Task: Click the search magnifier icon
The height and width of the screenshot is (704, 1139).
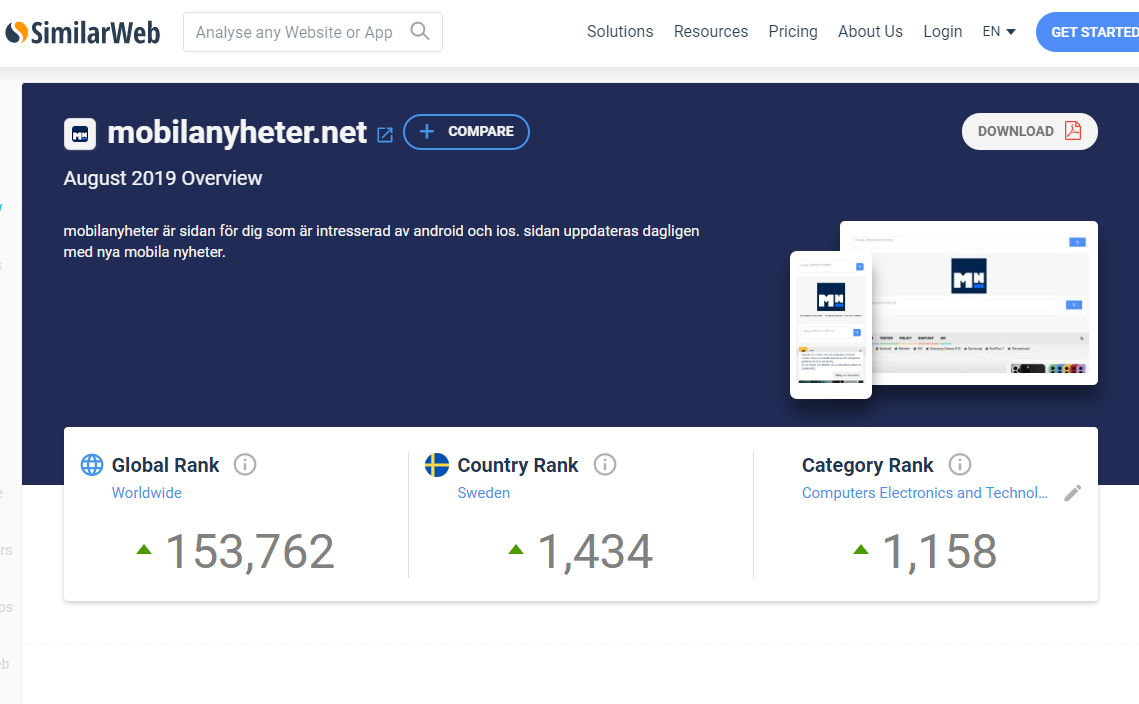Action: 420,31
